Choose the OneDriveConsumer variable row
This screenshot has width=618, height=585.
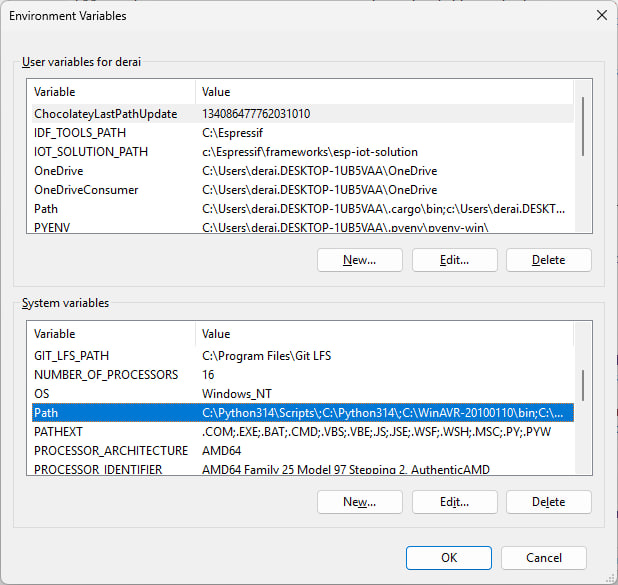pos(86,190)
